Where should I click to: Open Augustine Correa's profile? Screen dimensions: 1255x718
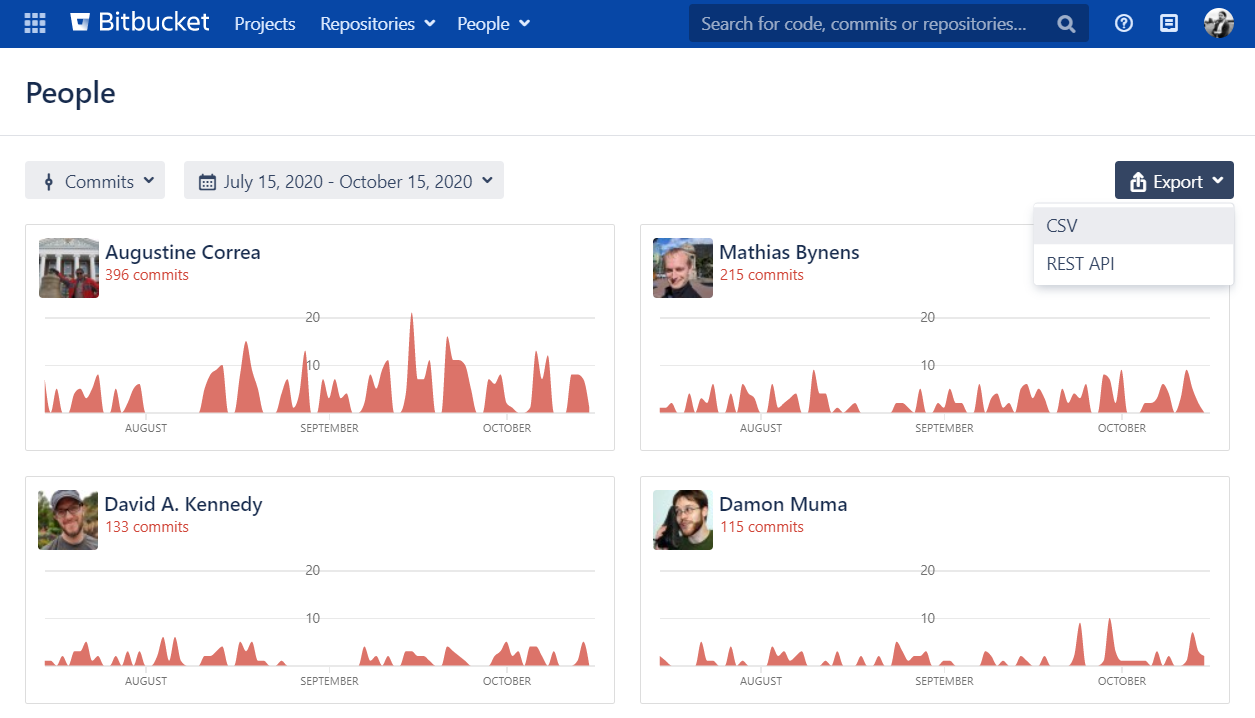(182, 252)
